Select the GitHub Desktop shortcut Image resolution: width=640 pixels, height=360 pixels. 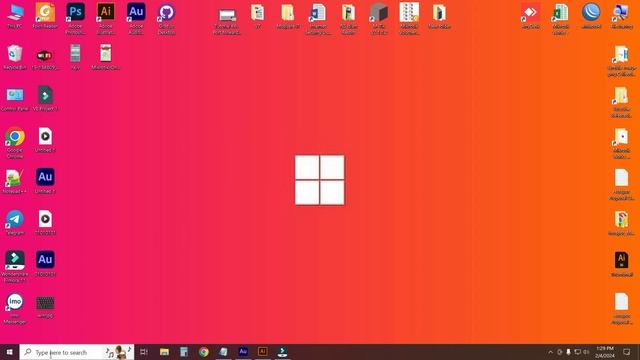click(166, 18)
